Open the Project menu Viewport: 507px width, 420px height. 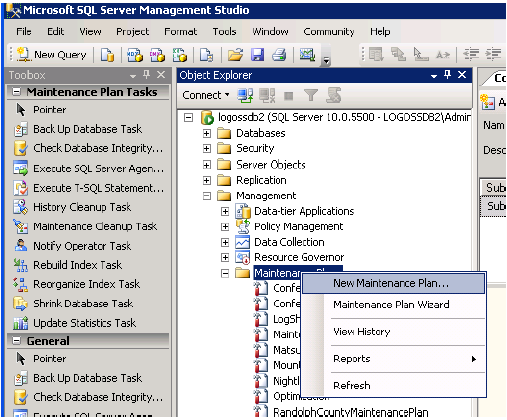click(x=132, y=32)
